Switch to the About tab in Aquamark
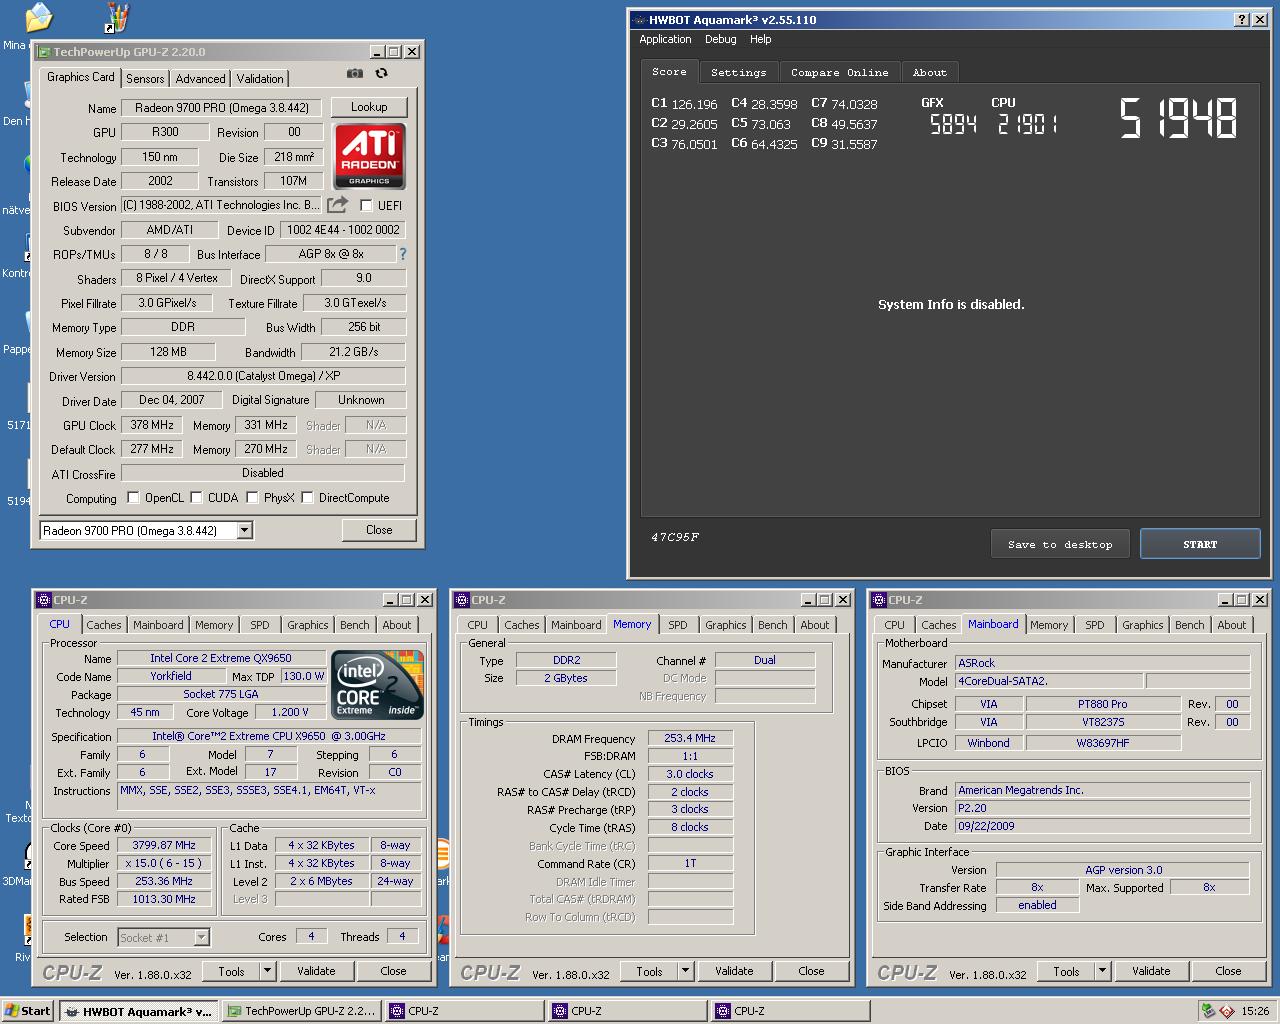1280x1024 pixels. coord(929,72)
